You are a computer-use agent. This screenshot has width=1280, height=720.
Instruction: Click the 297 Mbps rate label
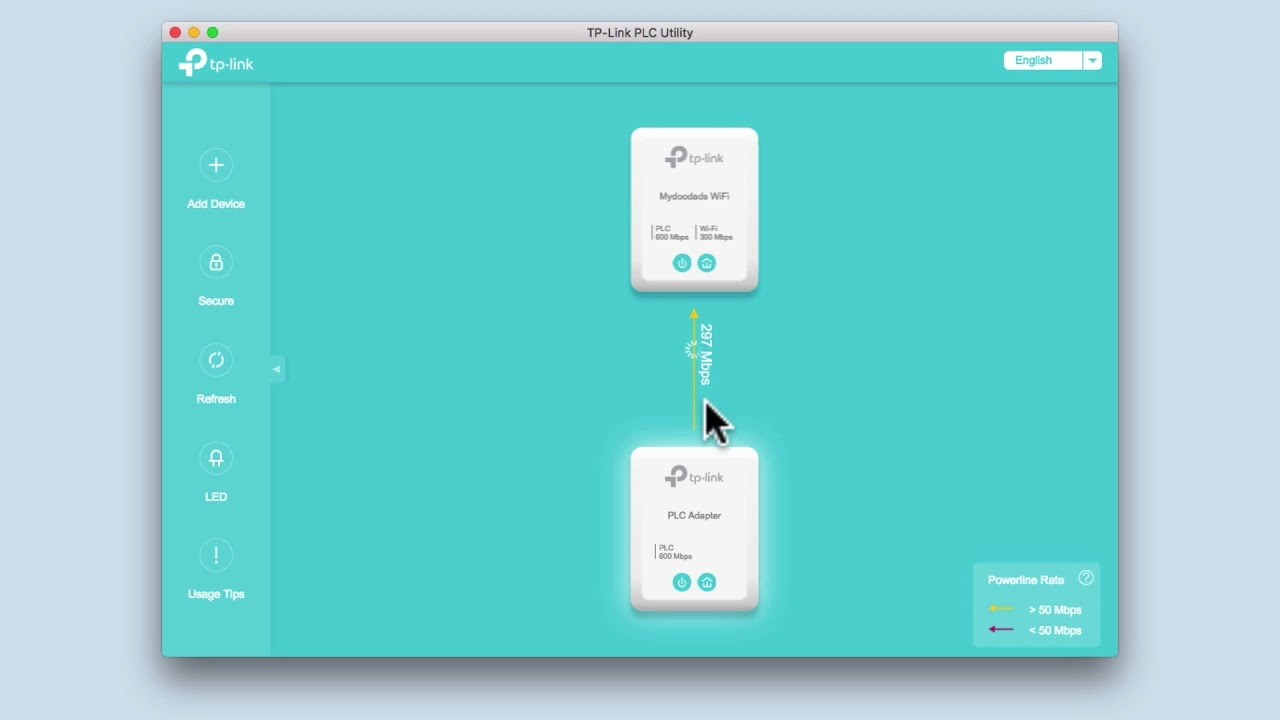(706, 354)
